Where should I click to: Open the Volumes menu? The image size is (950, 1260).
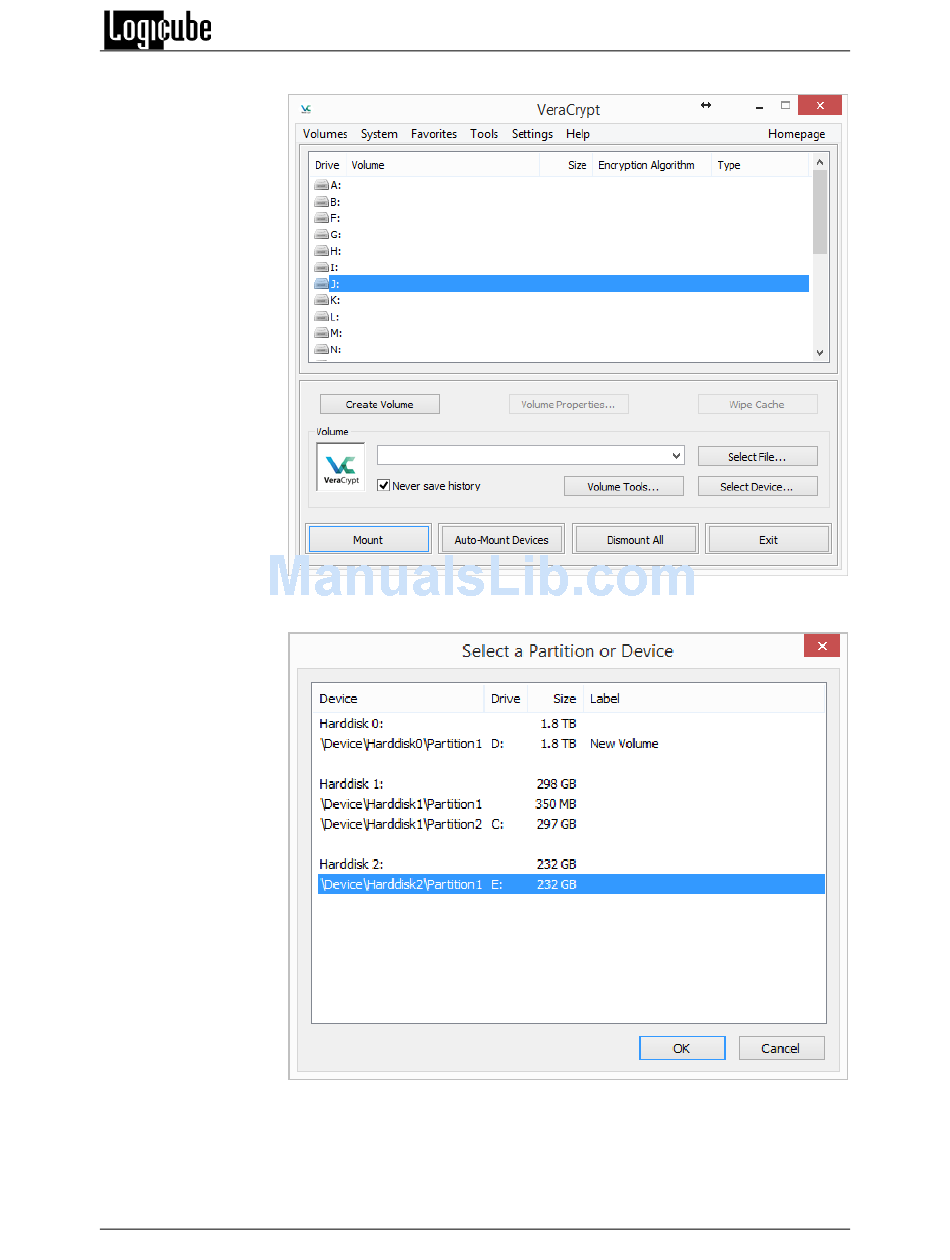pos(325,134)
